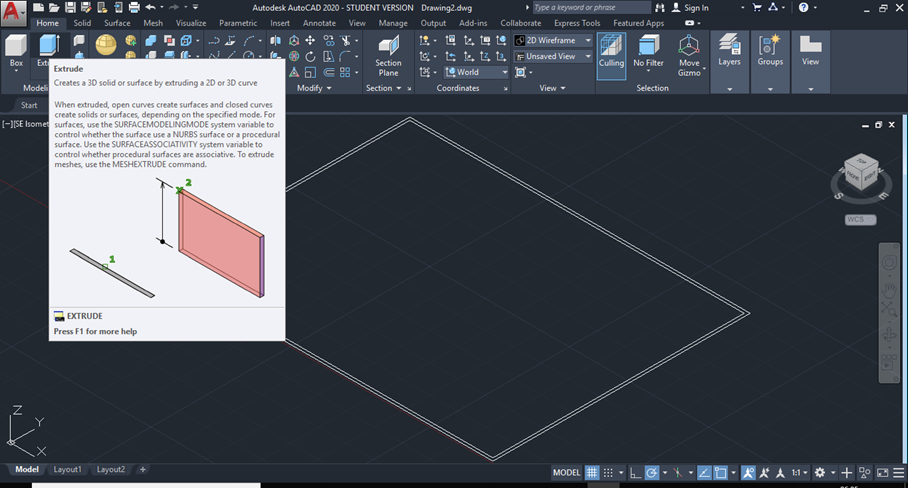This screenshot has width=908, height=488.
Task: Add a new layout with plus button
Action: (x=142, y=469)
